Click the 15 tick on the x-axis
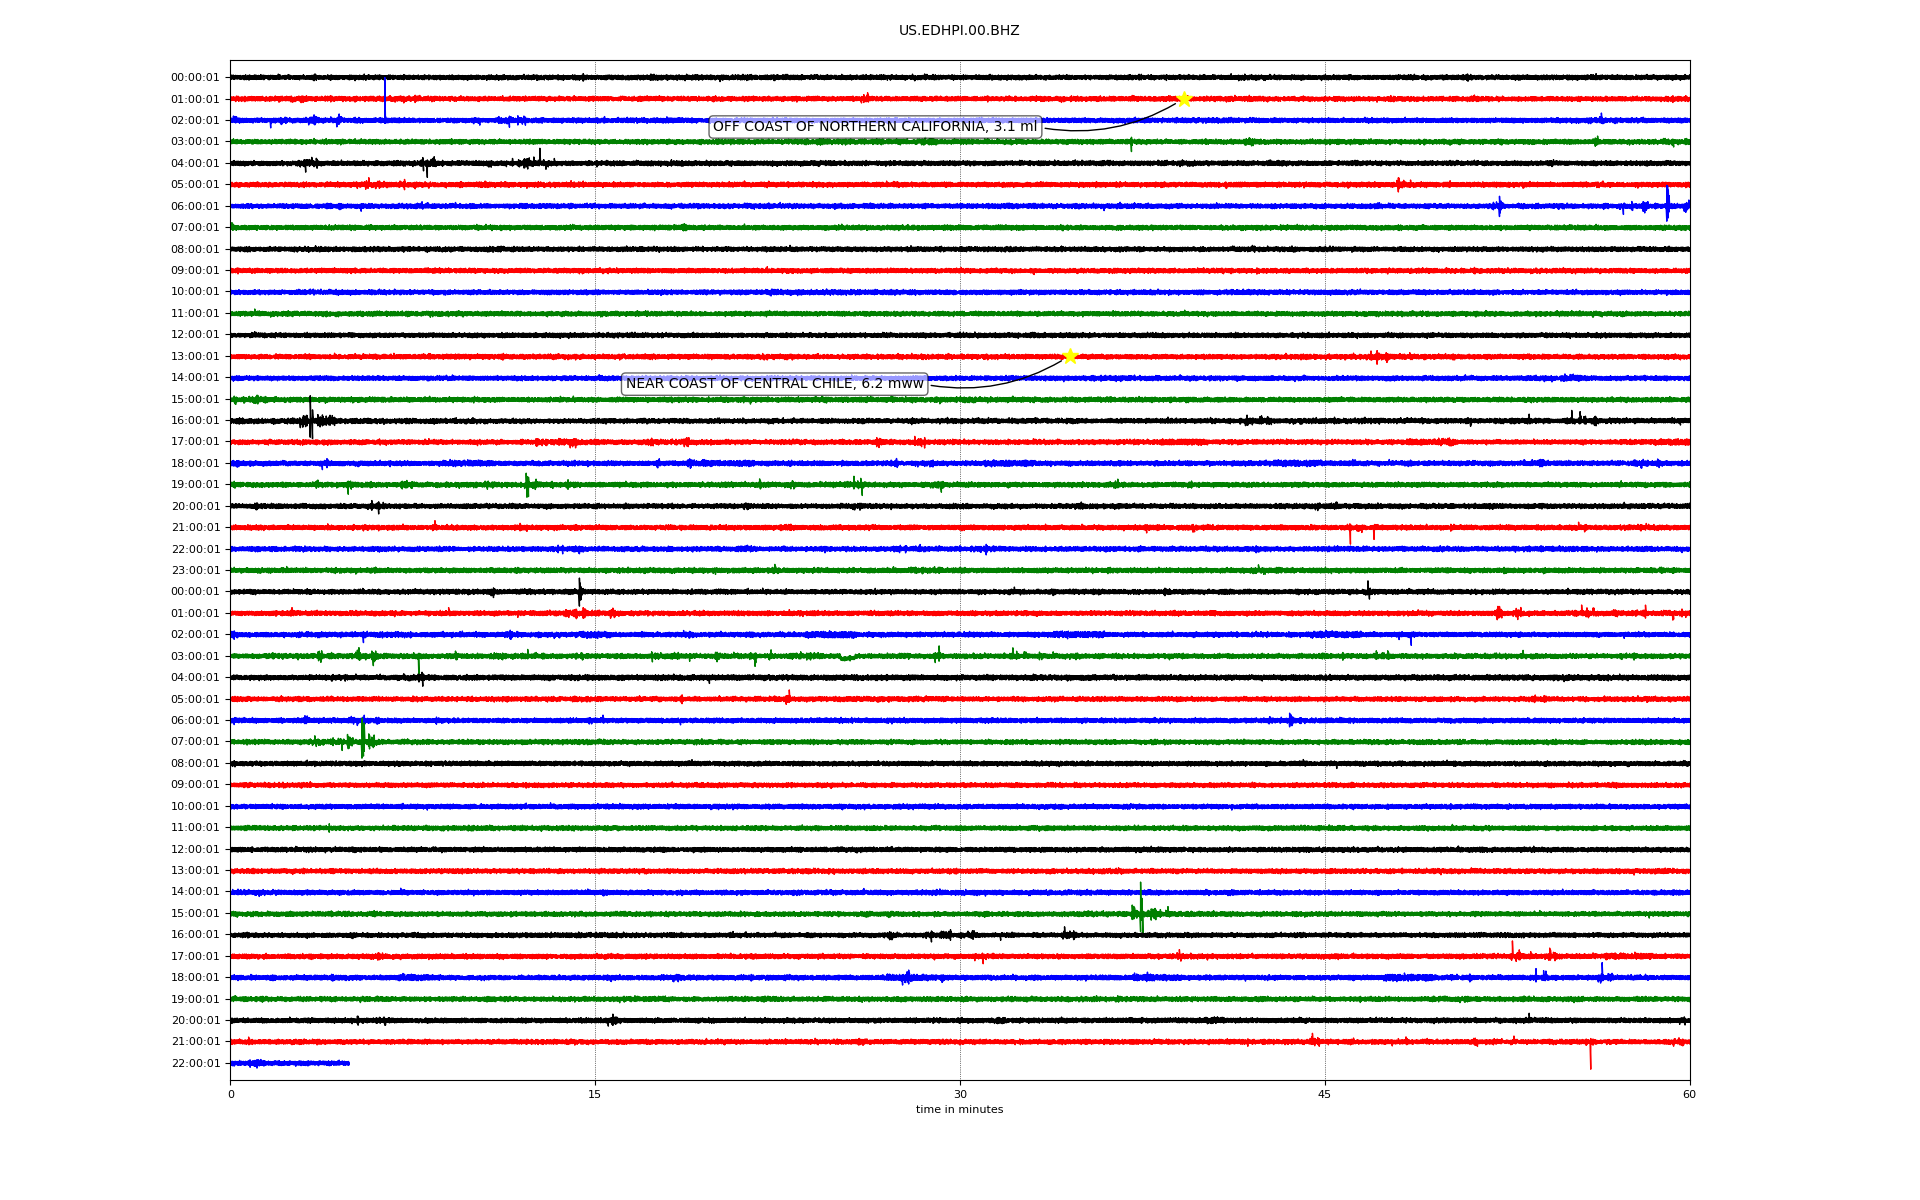 (x=595, y=1094)
